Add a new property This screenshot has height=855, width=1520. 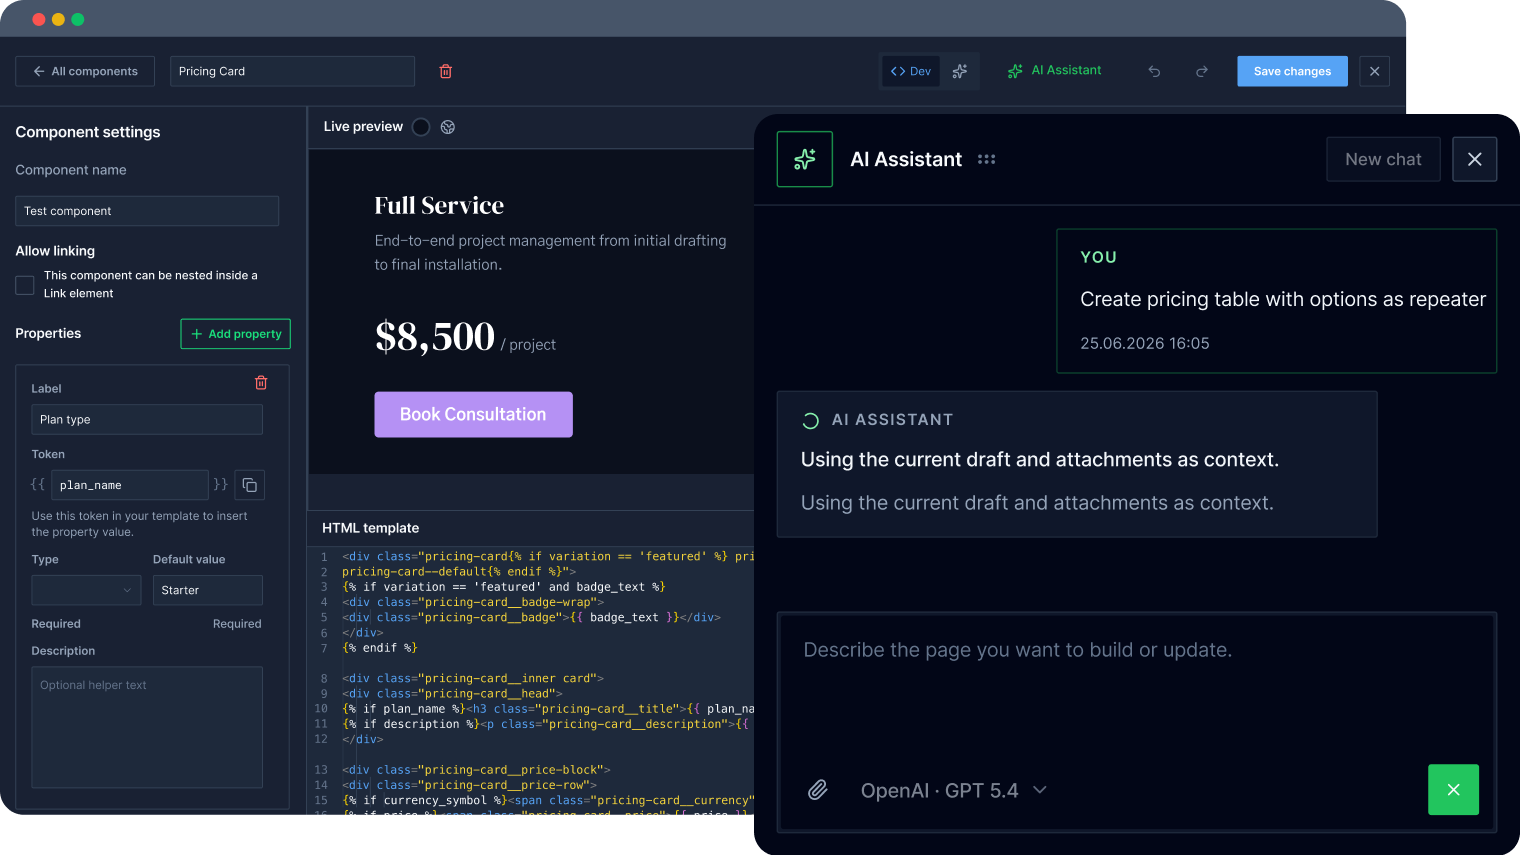(x=236, y=334)
